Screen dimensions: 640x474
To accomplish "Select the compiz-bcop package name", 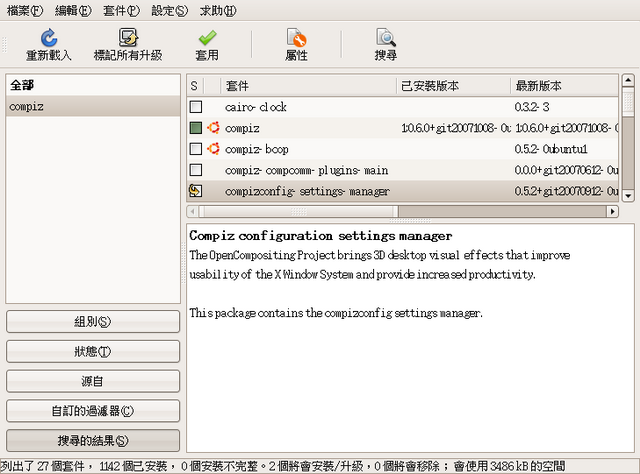I will 257,149.
